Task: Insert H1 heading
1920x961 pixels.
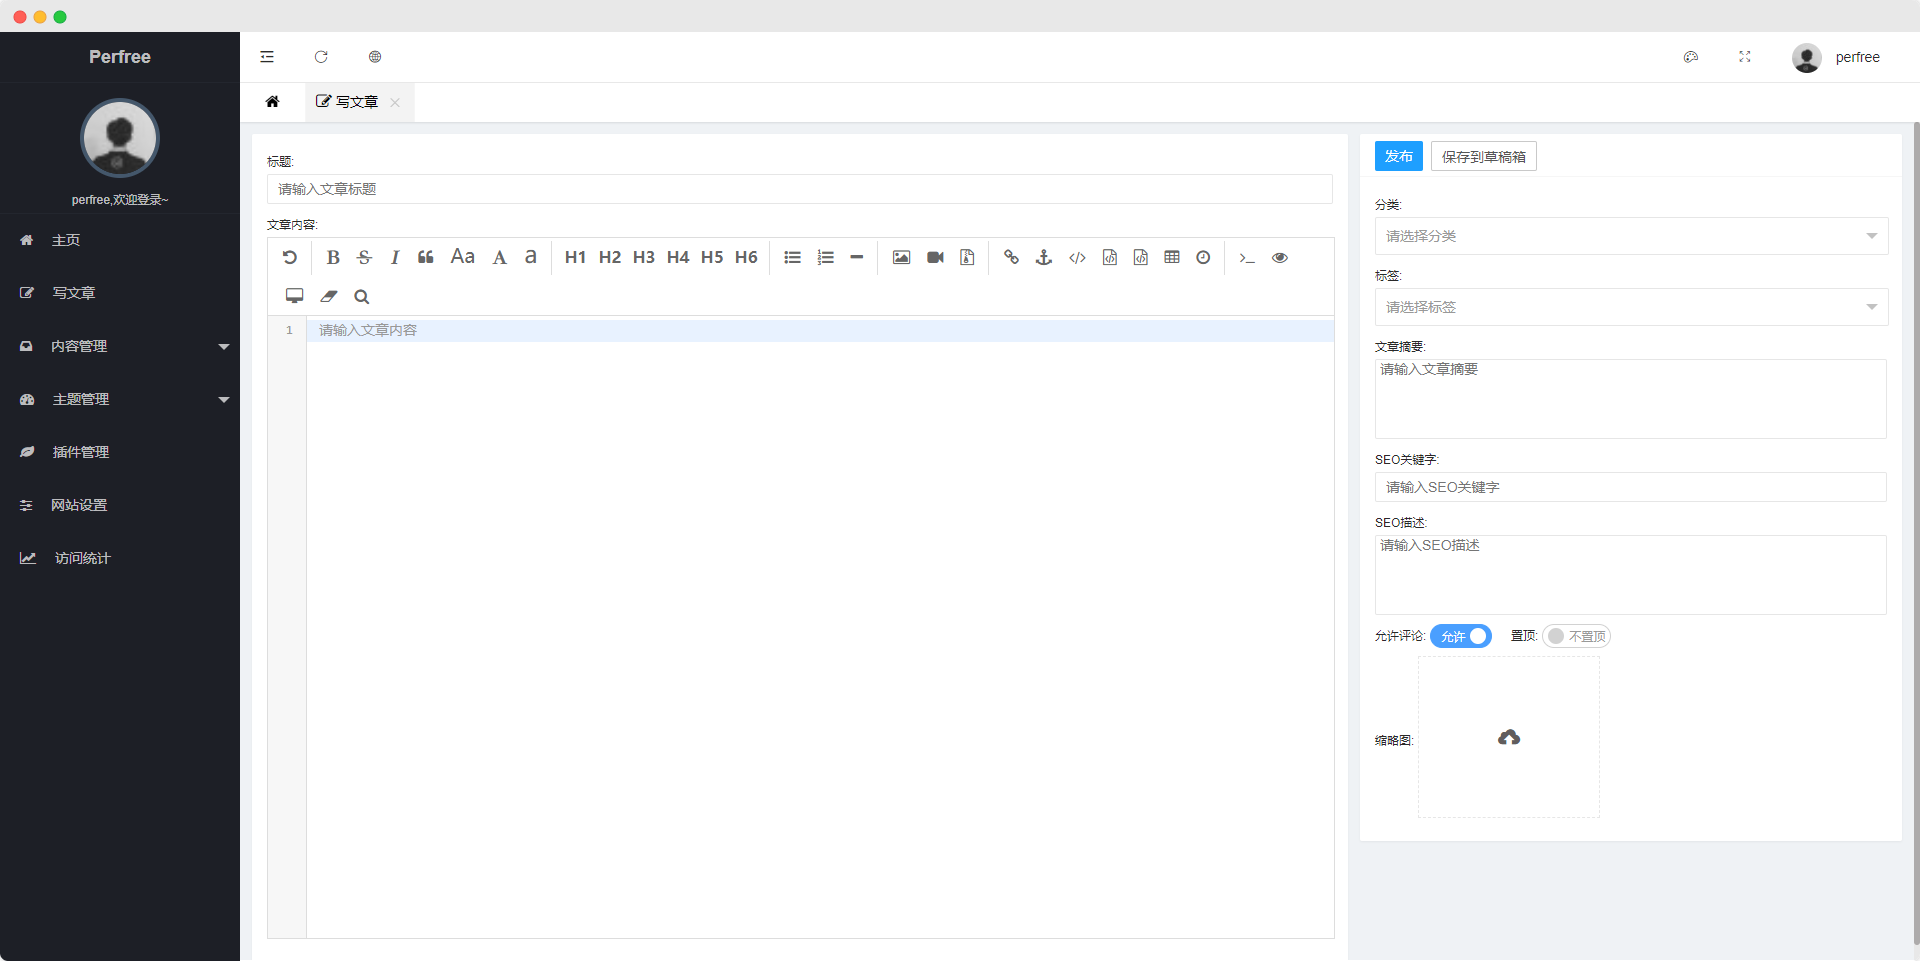Action: coord(575,257)
